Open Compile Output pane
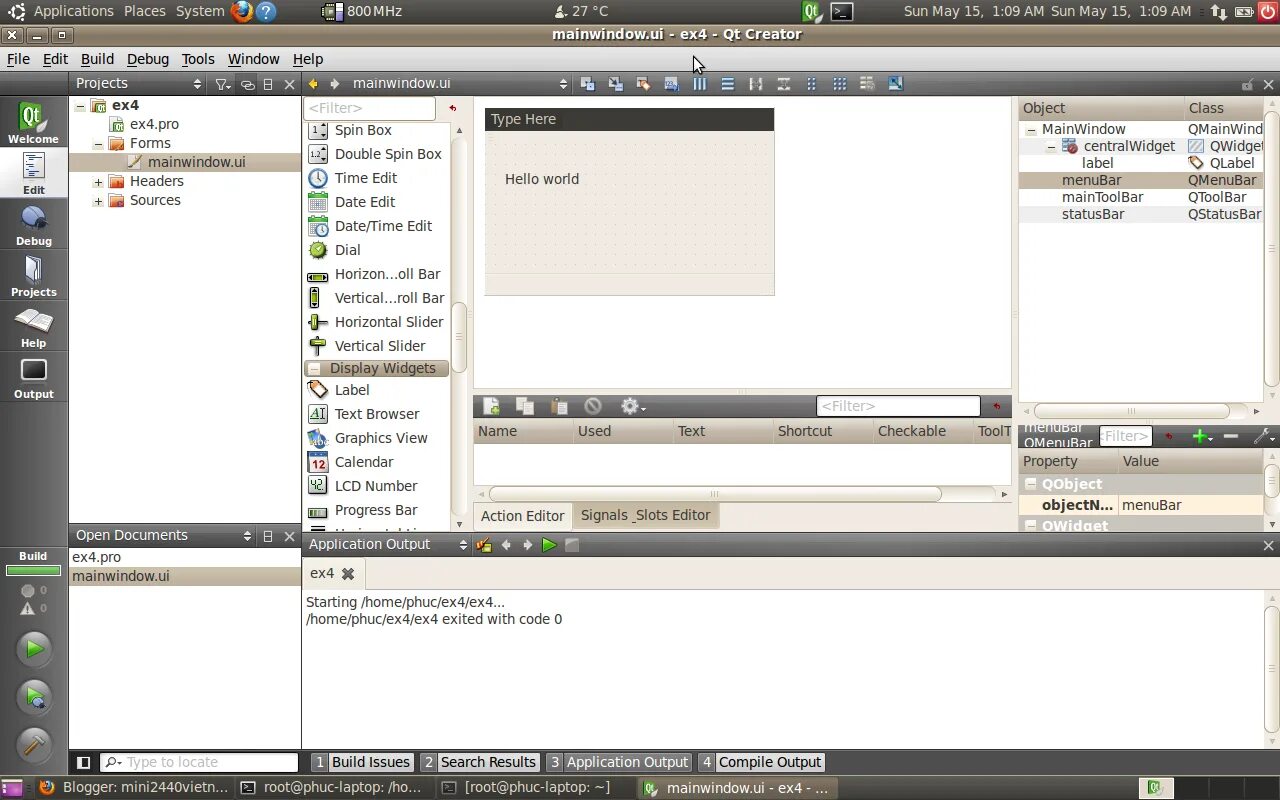 [x=761, y=762]
